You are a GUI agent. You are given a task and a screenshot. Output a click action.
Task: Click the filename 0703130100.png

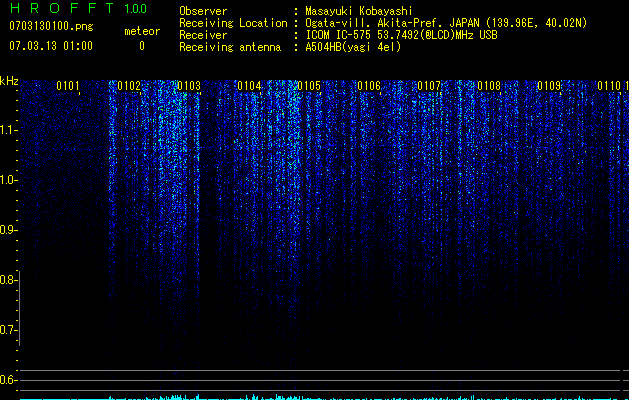coord(51,26)
